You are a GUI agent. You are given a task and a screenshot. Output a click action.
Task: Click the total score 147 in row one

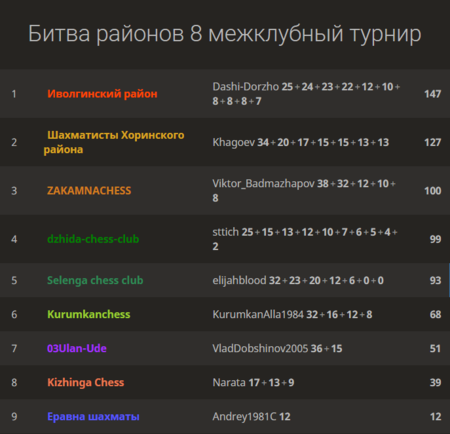click(x=433, y=94)
